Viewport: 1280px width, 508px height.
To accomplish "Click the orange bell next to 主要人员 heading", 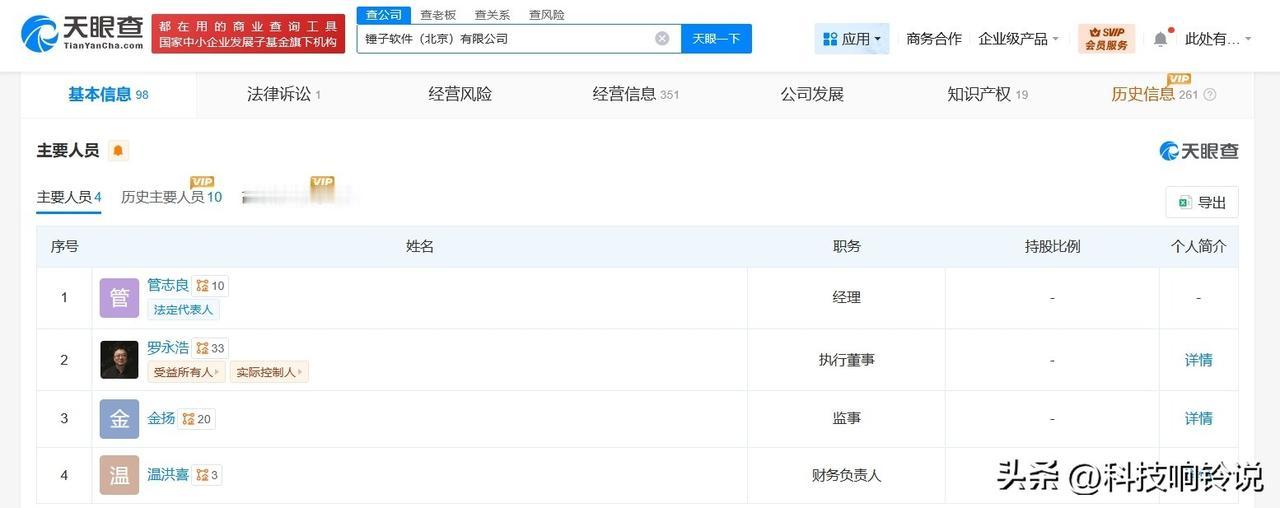I will tap(118, 151).
